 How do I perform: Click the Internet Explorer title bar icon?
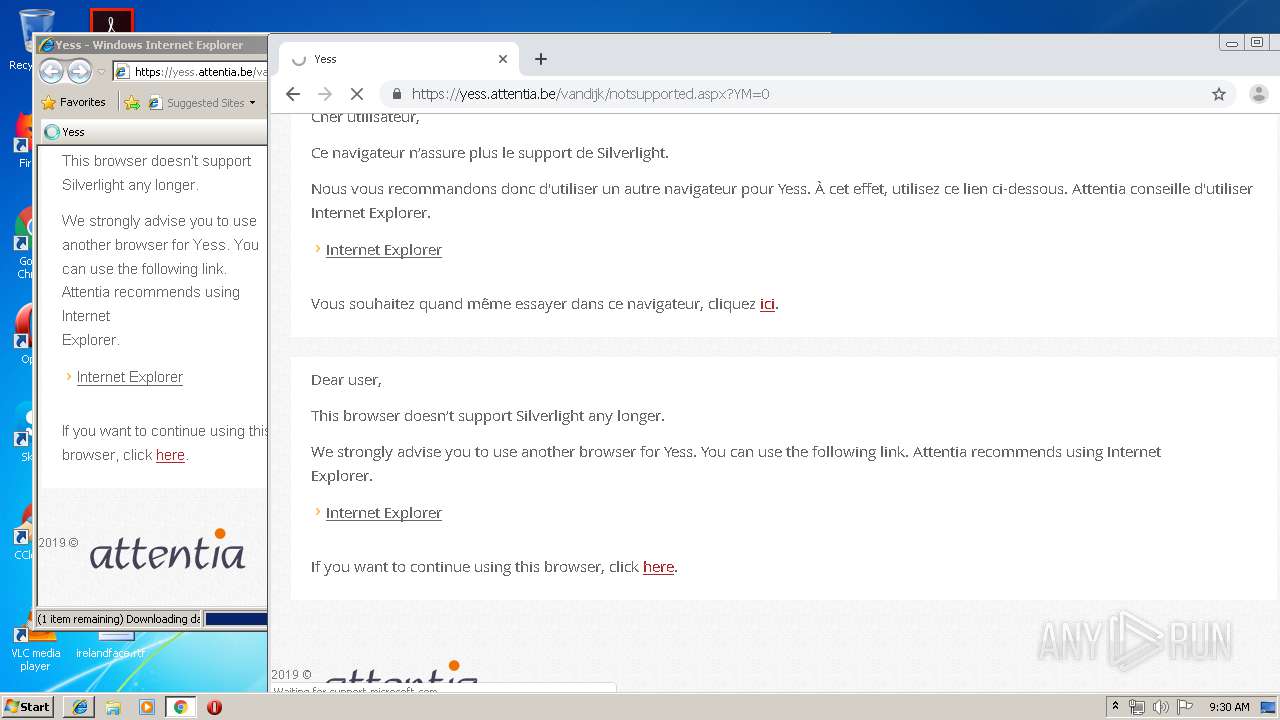[x=46, y=45]
